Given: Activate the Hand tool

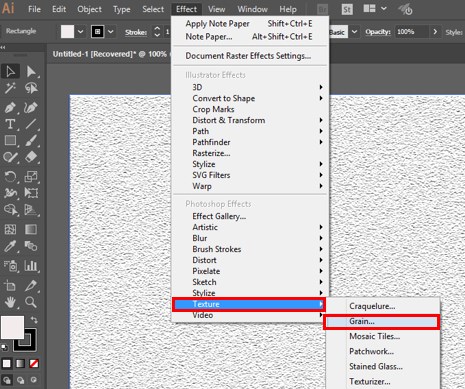Looking at the screenshot, I should pos(10,302).
